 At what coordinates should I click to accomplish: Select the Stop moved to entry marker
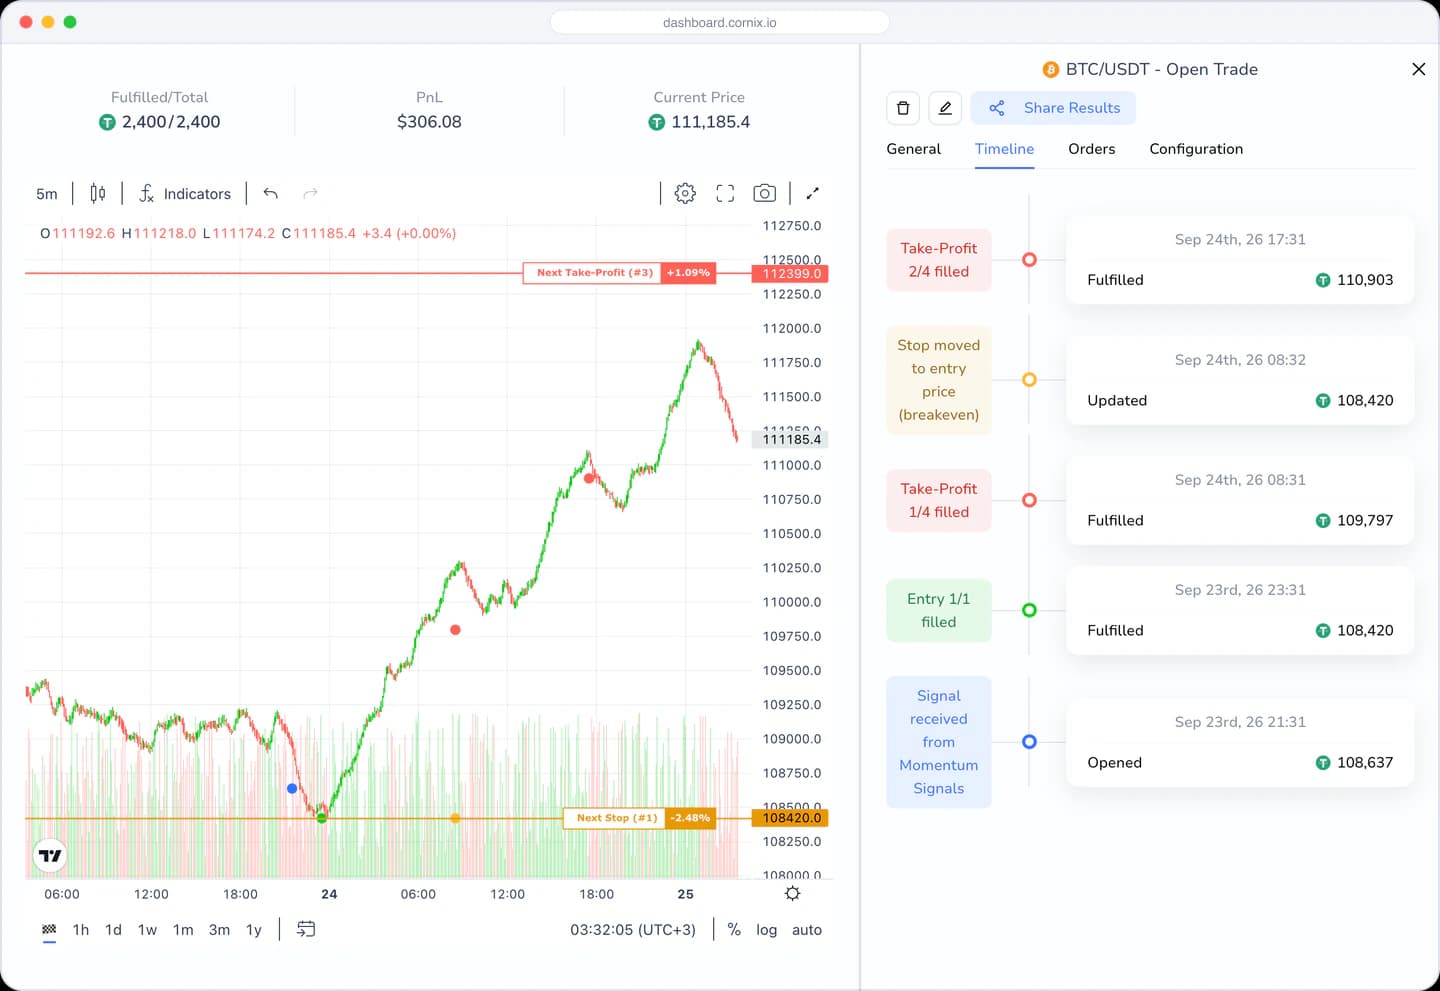point(1029,380)
